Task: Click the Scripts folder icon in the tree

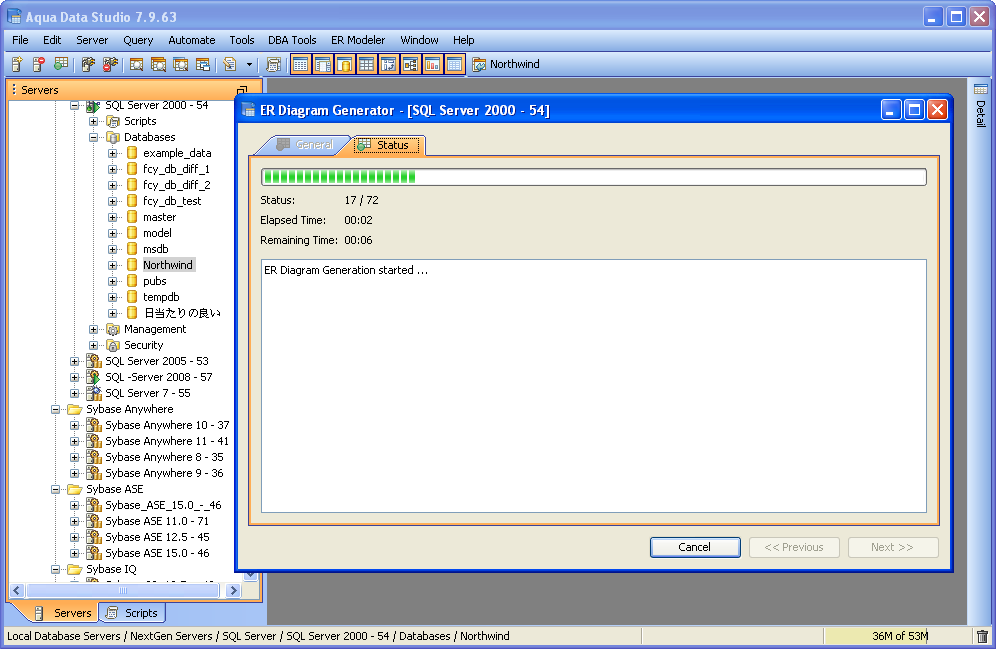Action: click(113, 121)
